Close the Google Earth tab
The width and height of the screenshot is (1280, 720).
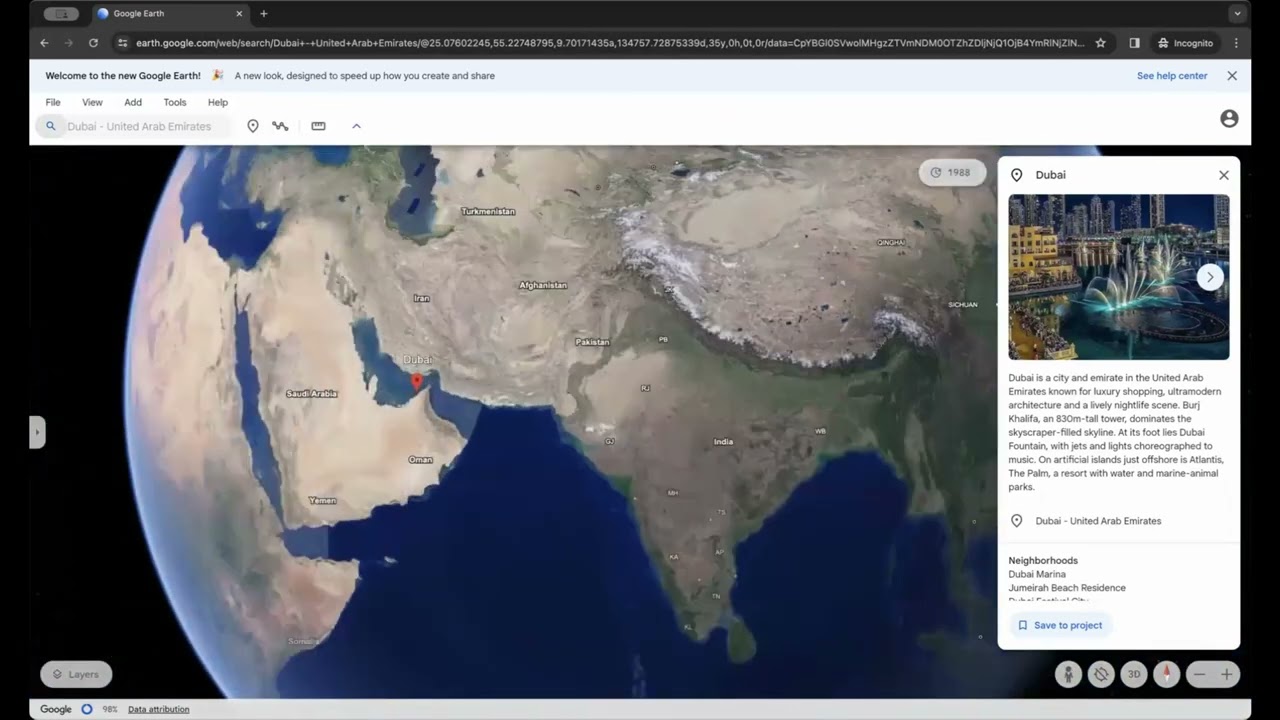pos(239,14)
